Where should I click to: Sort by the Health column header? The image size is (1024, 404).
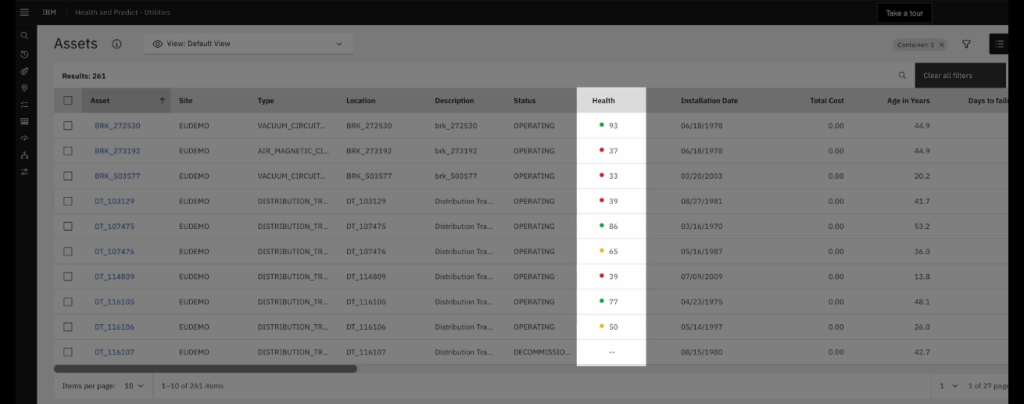[x=603, y=101]
